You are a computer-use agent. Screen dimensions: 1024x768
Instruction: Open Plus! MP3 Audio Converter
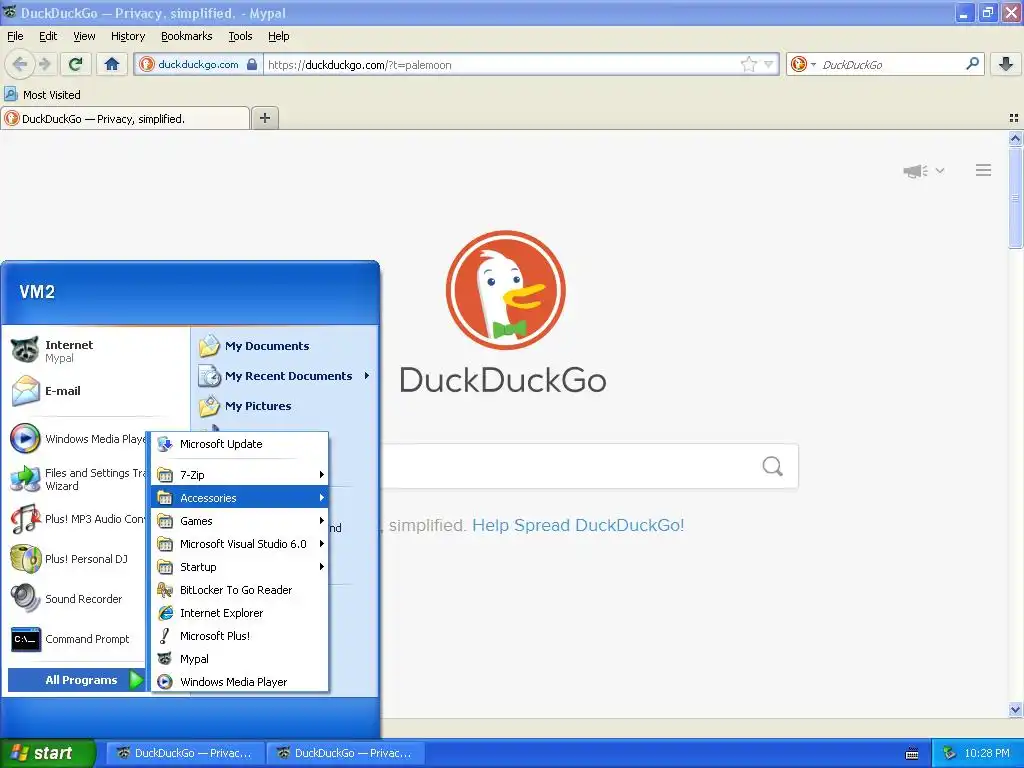pos(78,519)
